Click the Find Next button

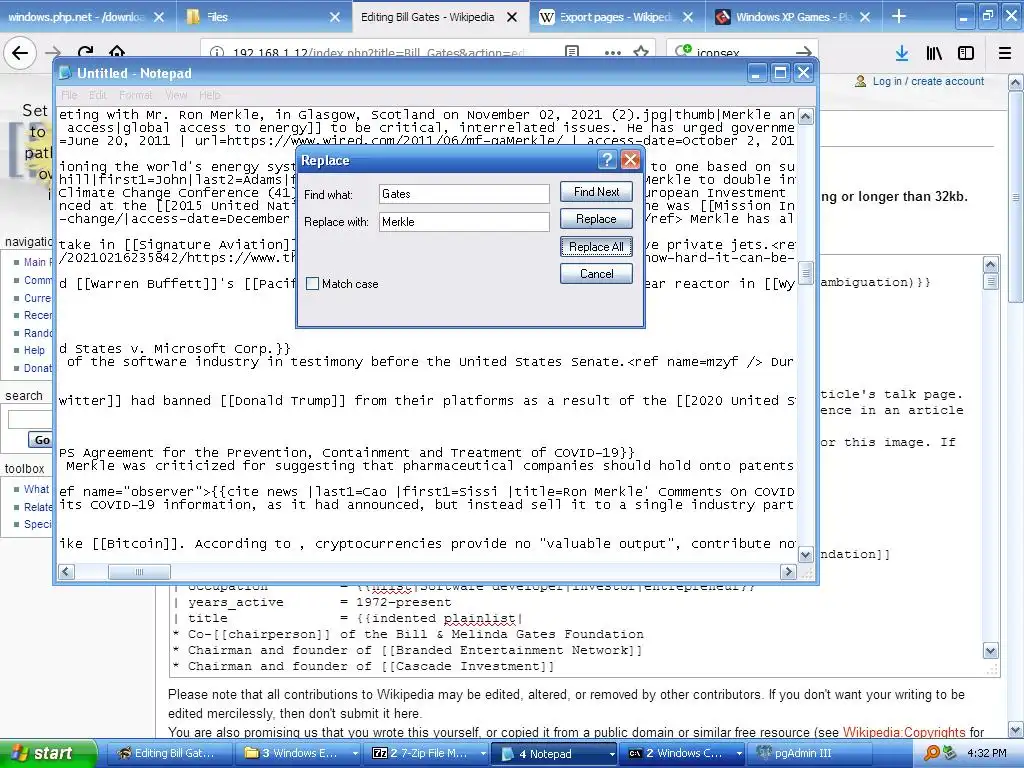point(596,192)
